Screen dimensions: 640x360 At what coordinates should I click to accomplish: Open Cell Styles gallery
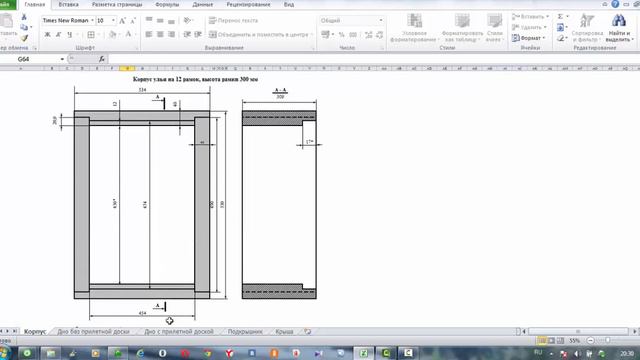point(494,27)
